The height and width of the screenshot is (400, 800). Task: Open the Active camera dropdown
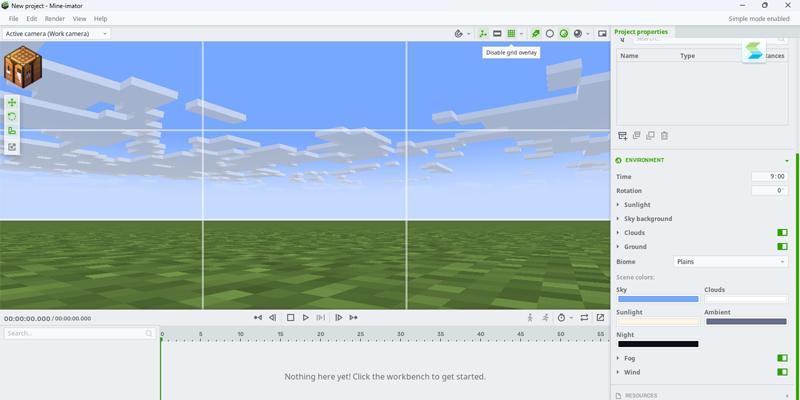pos(57,34)
